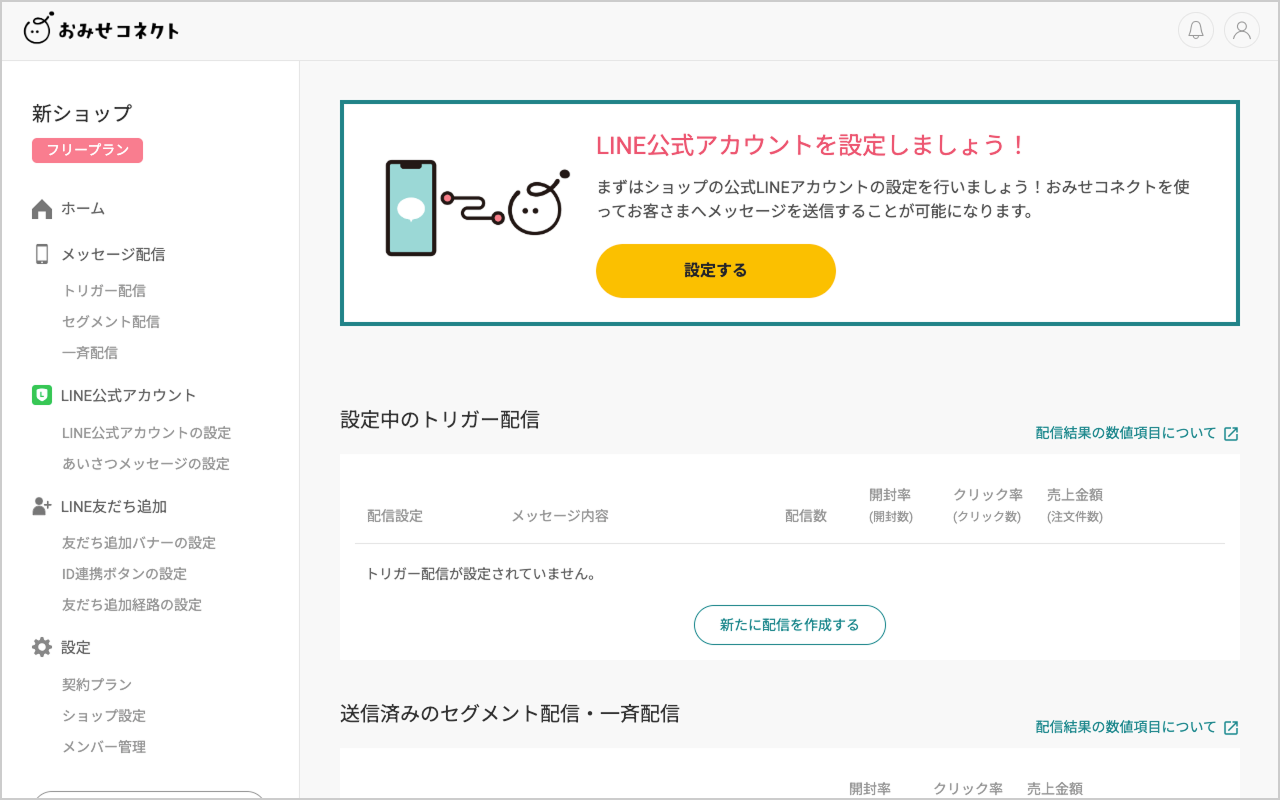Open 一斉配信 in the sidebar
Screen dimensions: 1280x800
[90, 353]
